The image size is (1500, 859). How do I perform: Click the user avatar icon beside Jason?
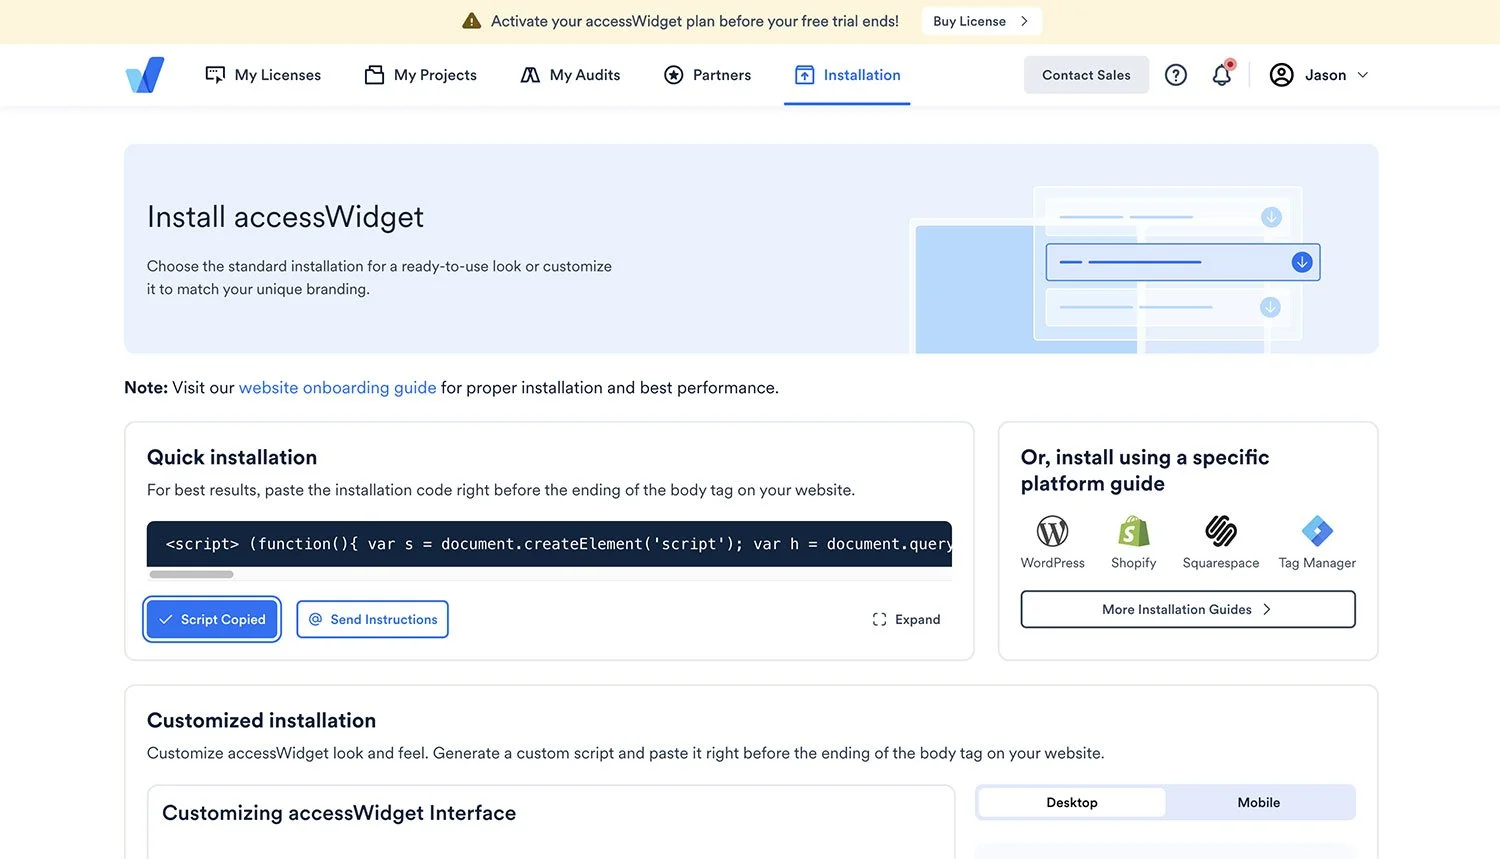(x=1281, y=75)
